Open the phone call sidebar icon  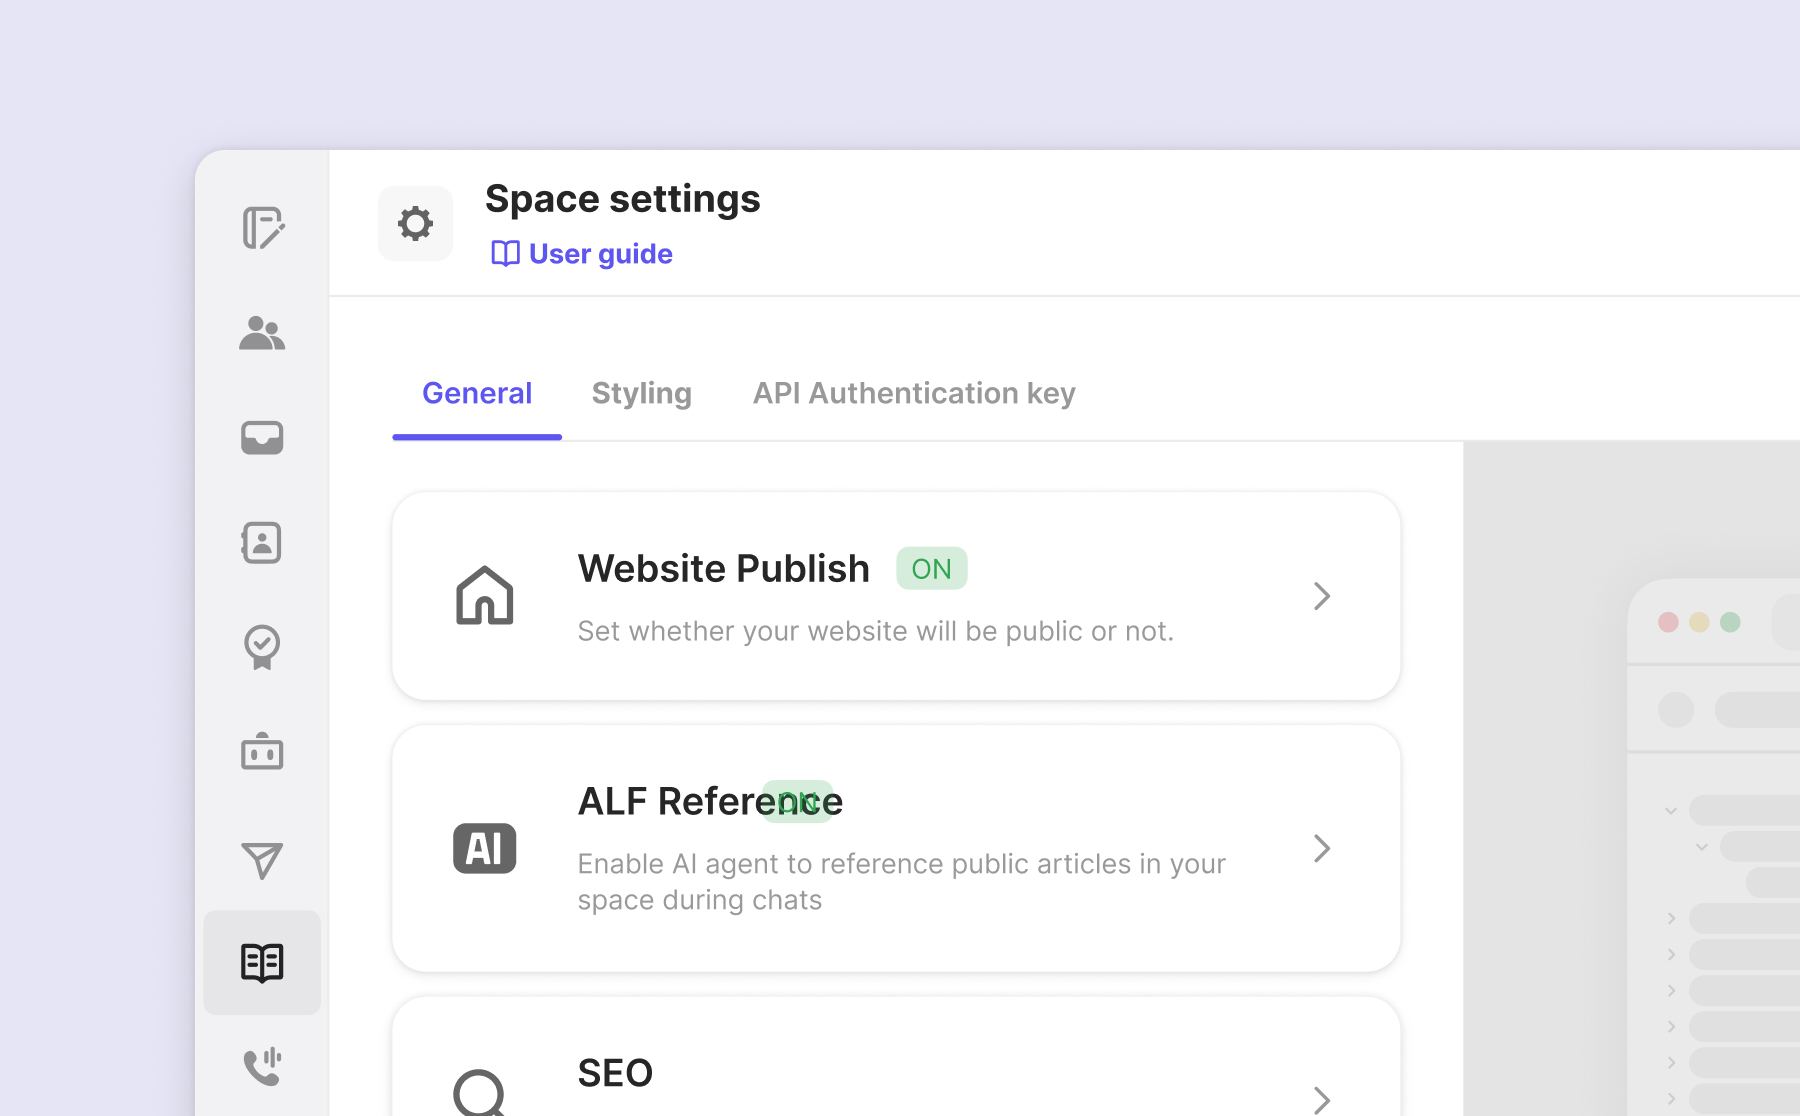click(262, 1066)
